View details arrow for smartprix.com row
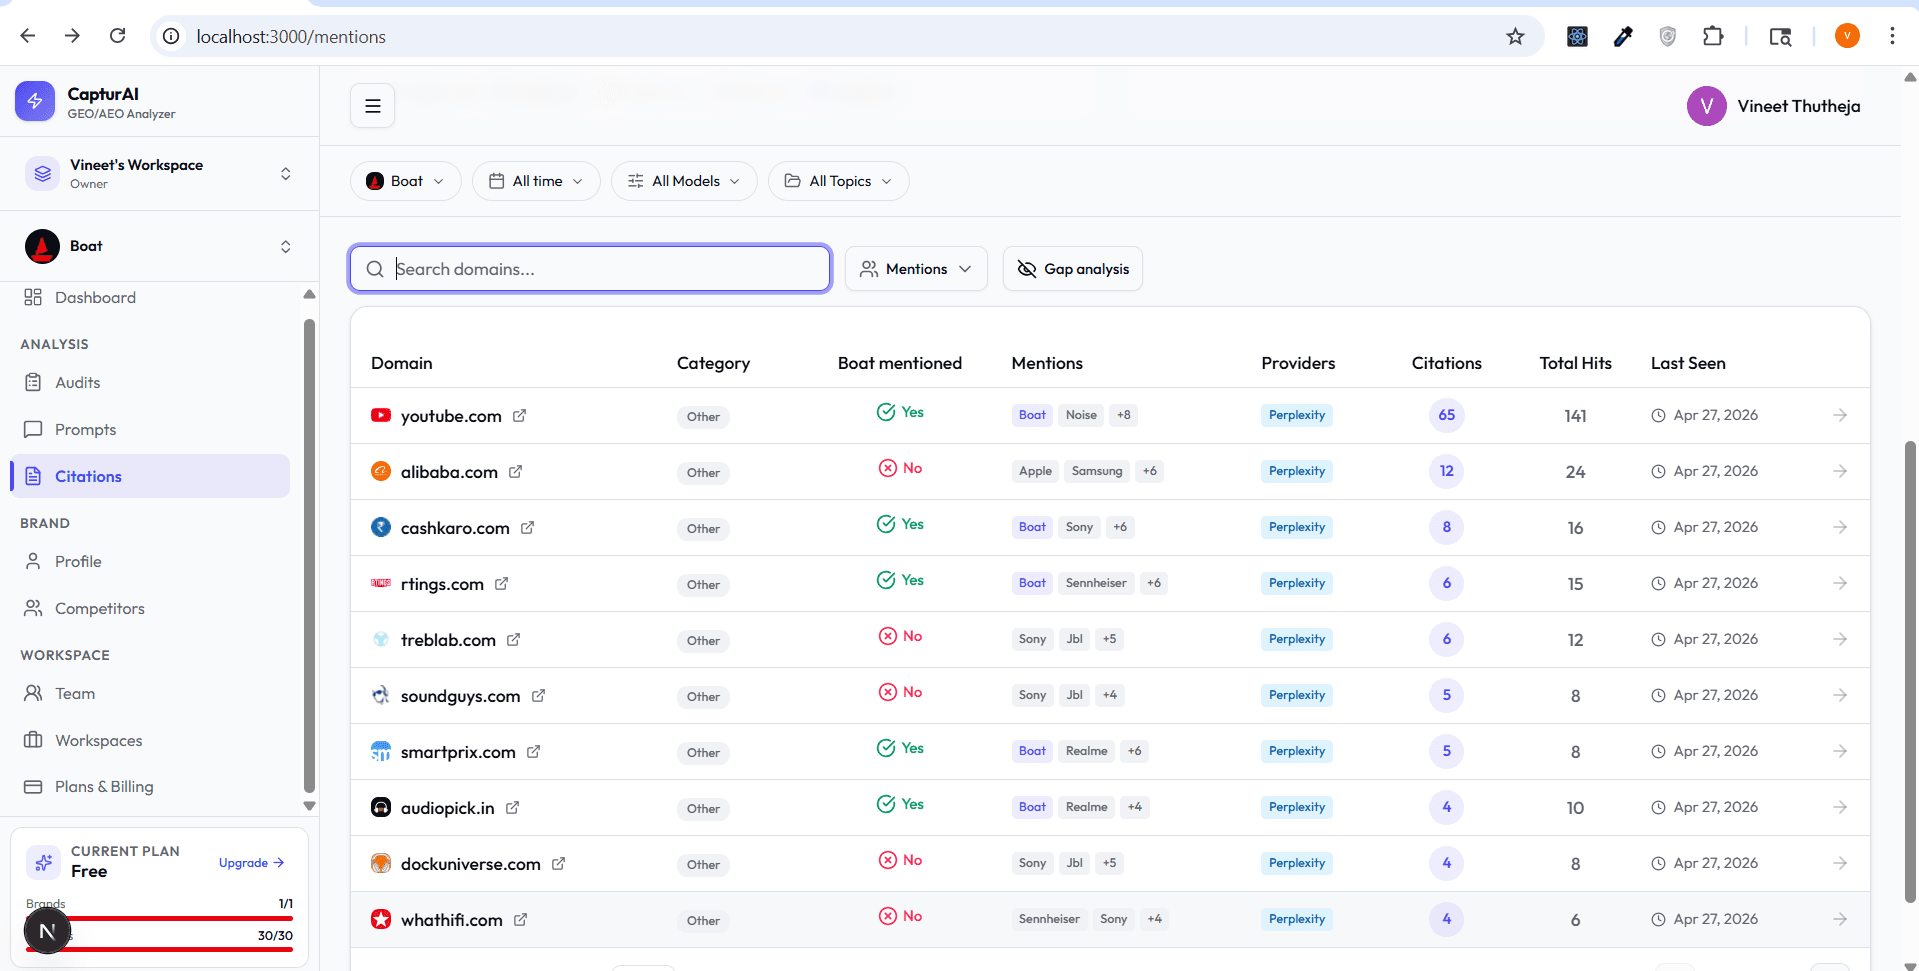Screen dimensions: 1919x971 [x=1840, y=751]
